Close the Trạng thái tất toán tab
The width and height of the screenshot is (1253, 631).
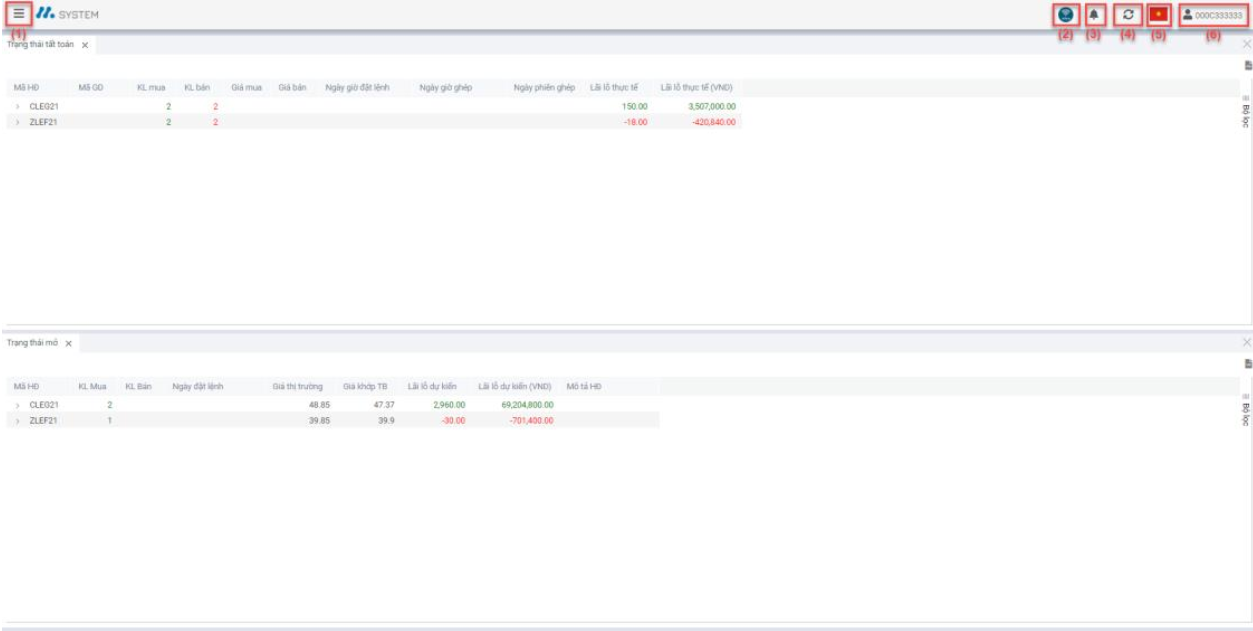85,45
